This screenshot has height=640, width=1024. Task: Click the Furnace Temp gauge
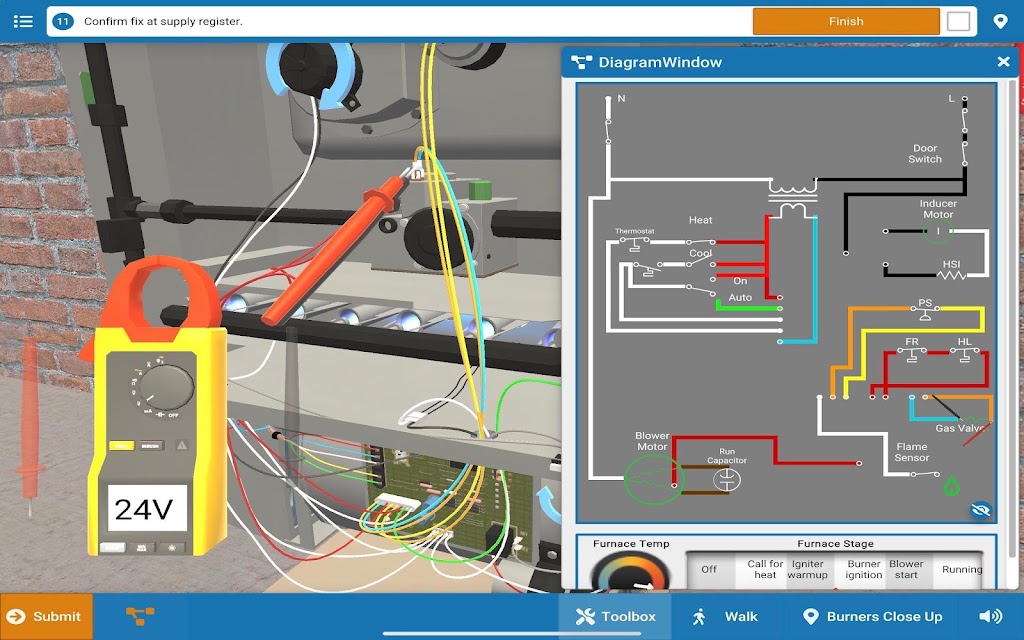(630, 572)
